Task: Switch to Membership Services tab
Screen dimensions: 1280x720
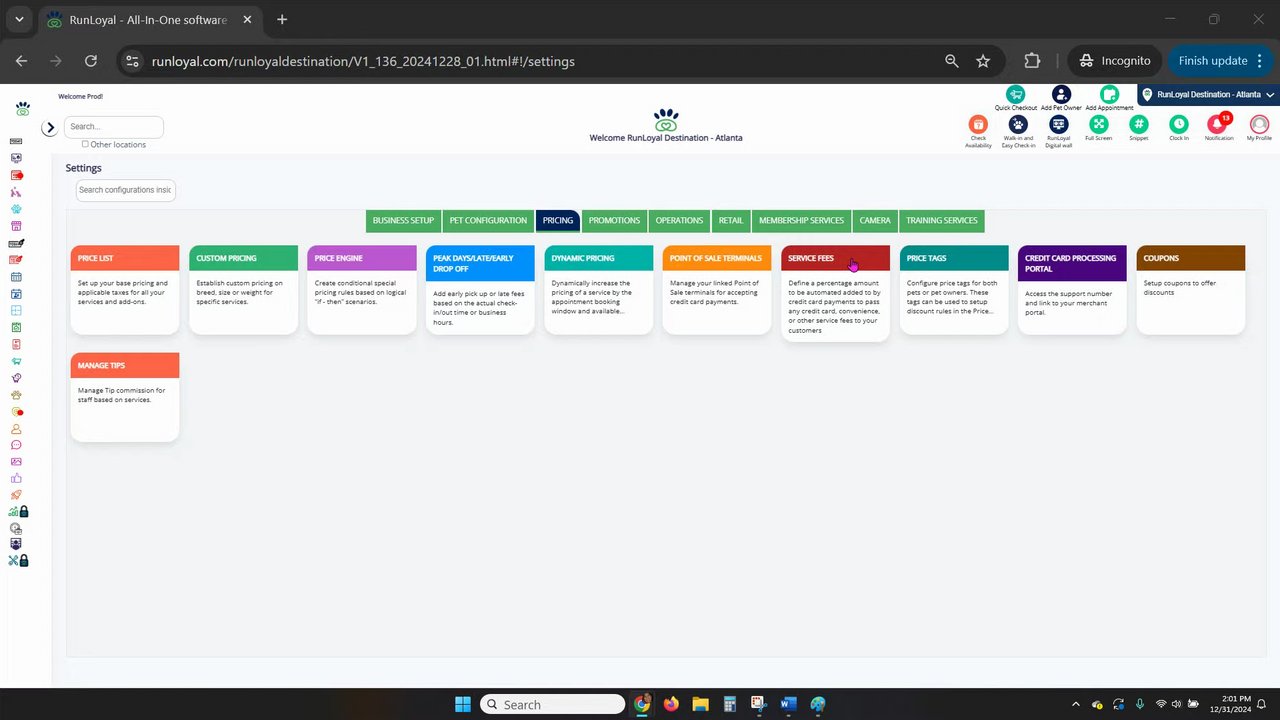Action: click(801, 220)
